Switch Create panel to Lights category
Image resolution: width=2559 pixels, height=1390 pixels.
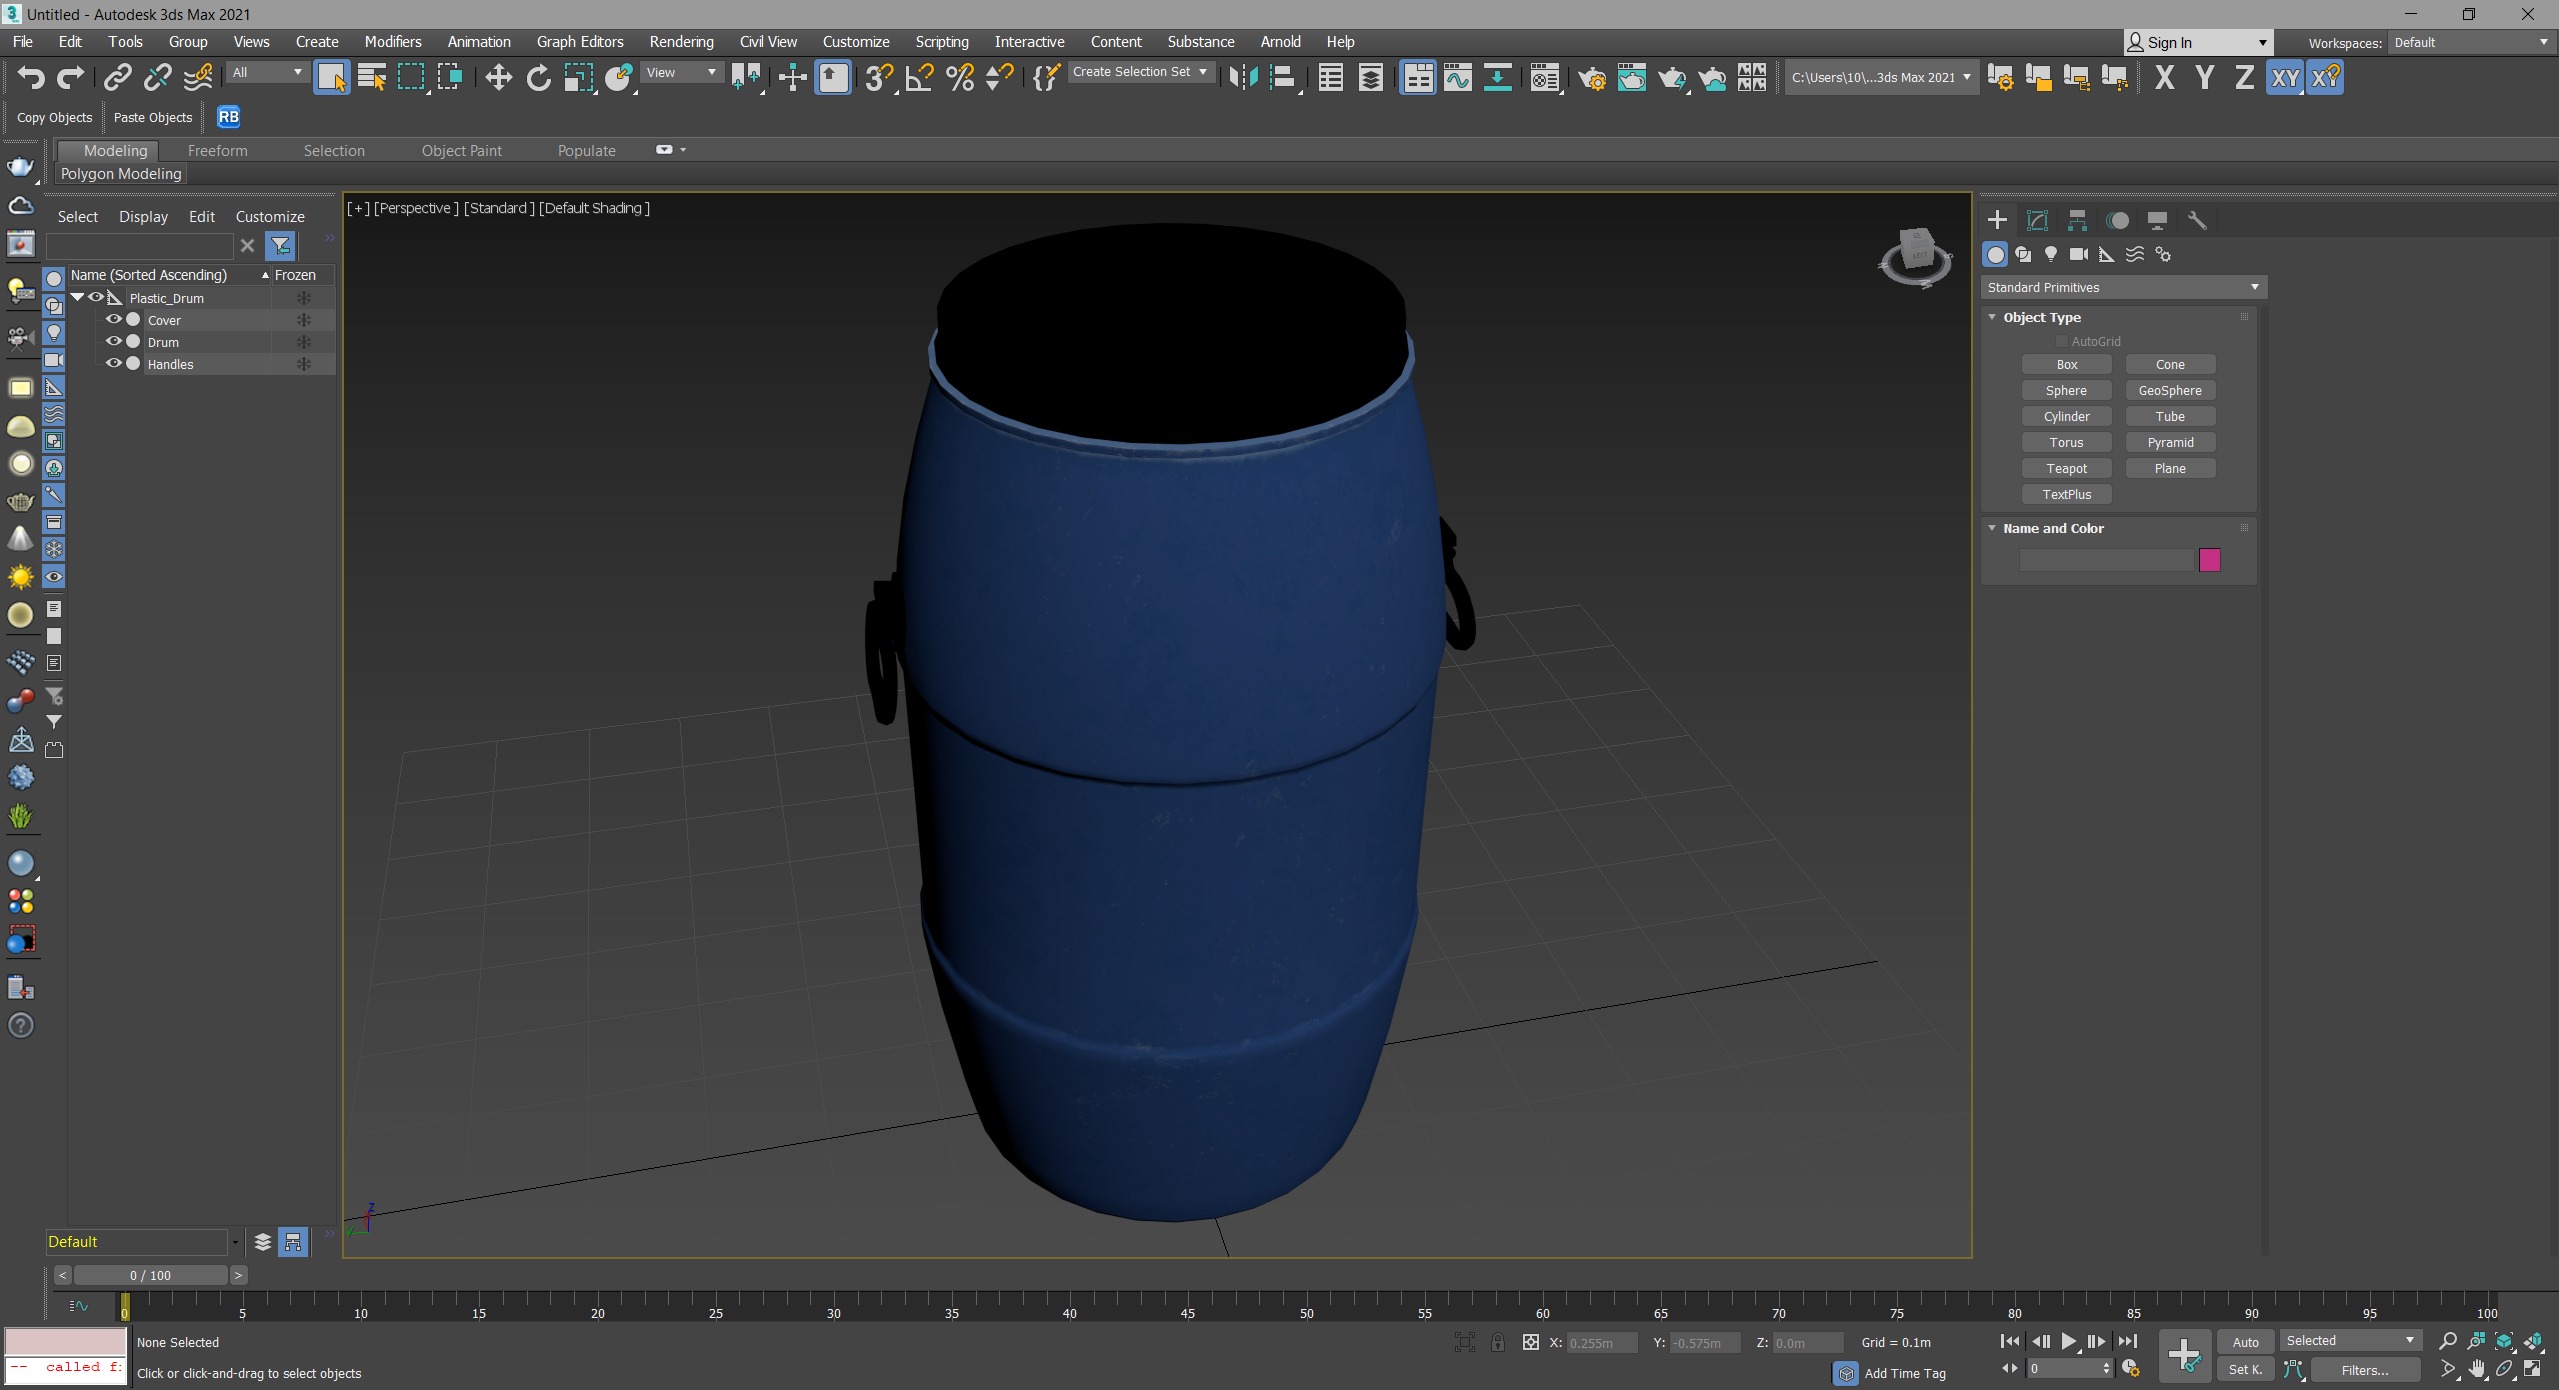click(2051, 254)
